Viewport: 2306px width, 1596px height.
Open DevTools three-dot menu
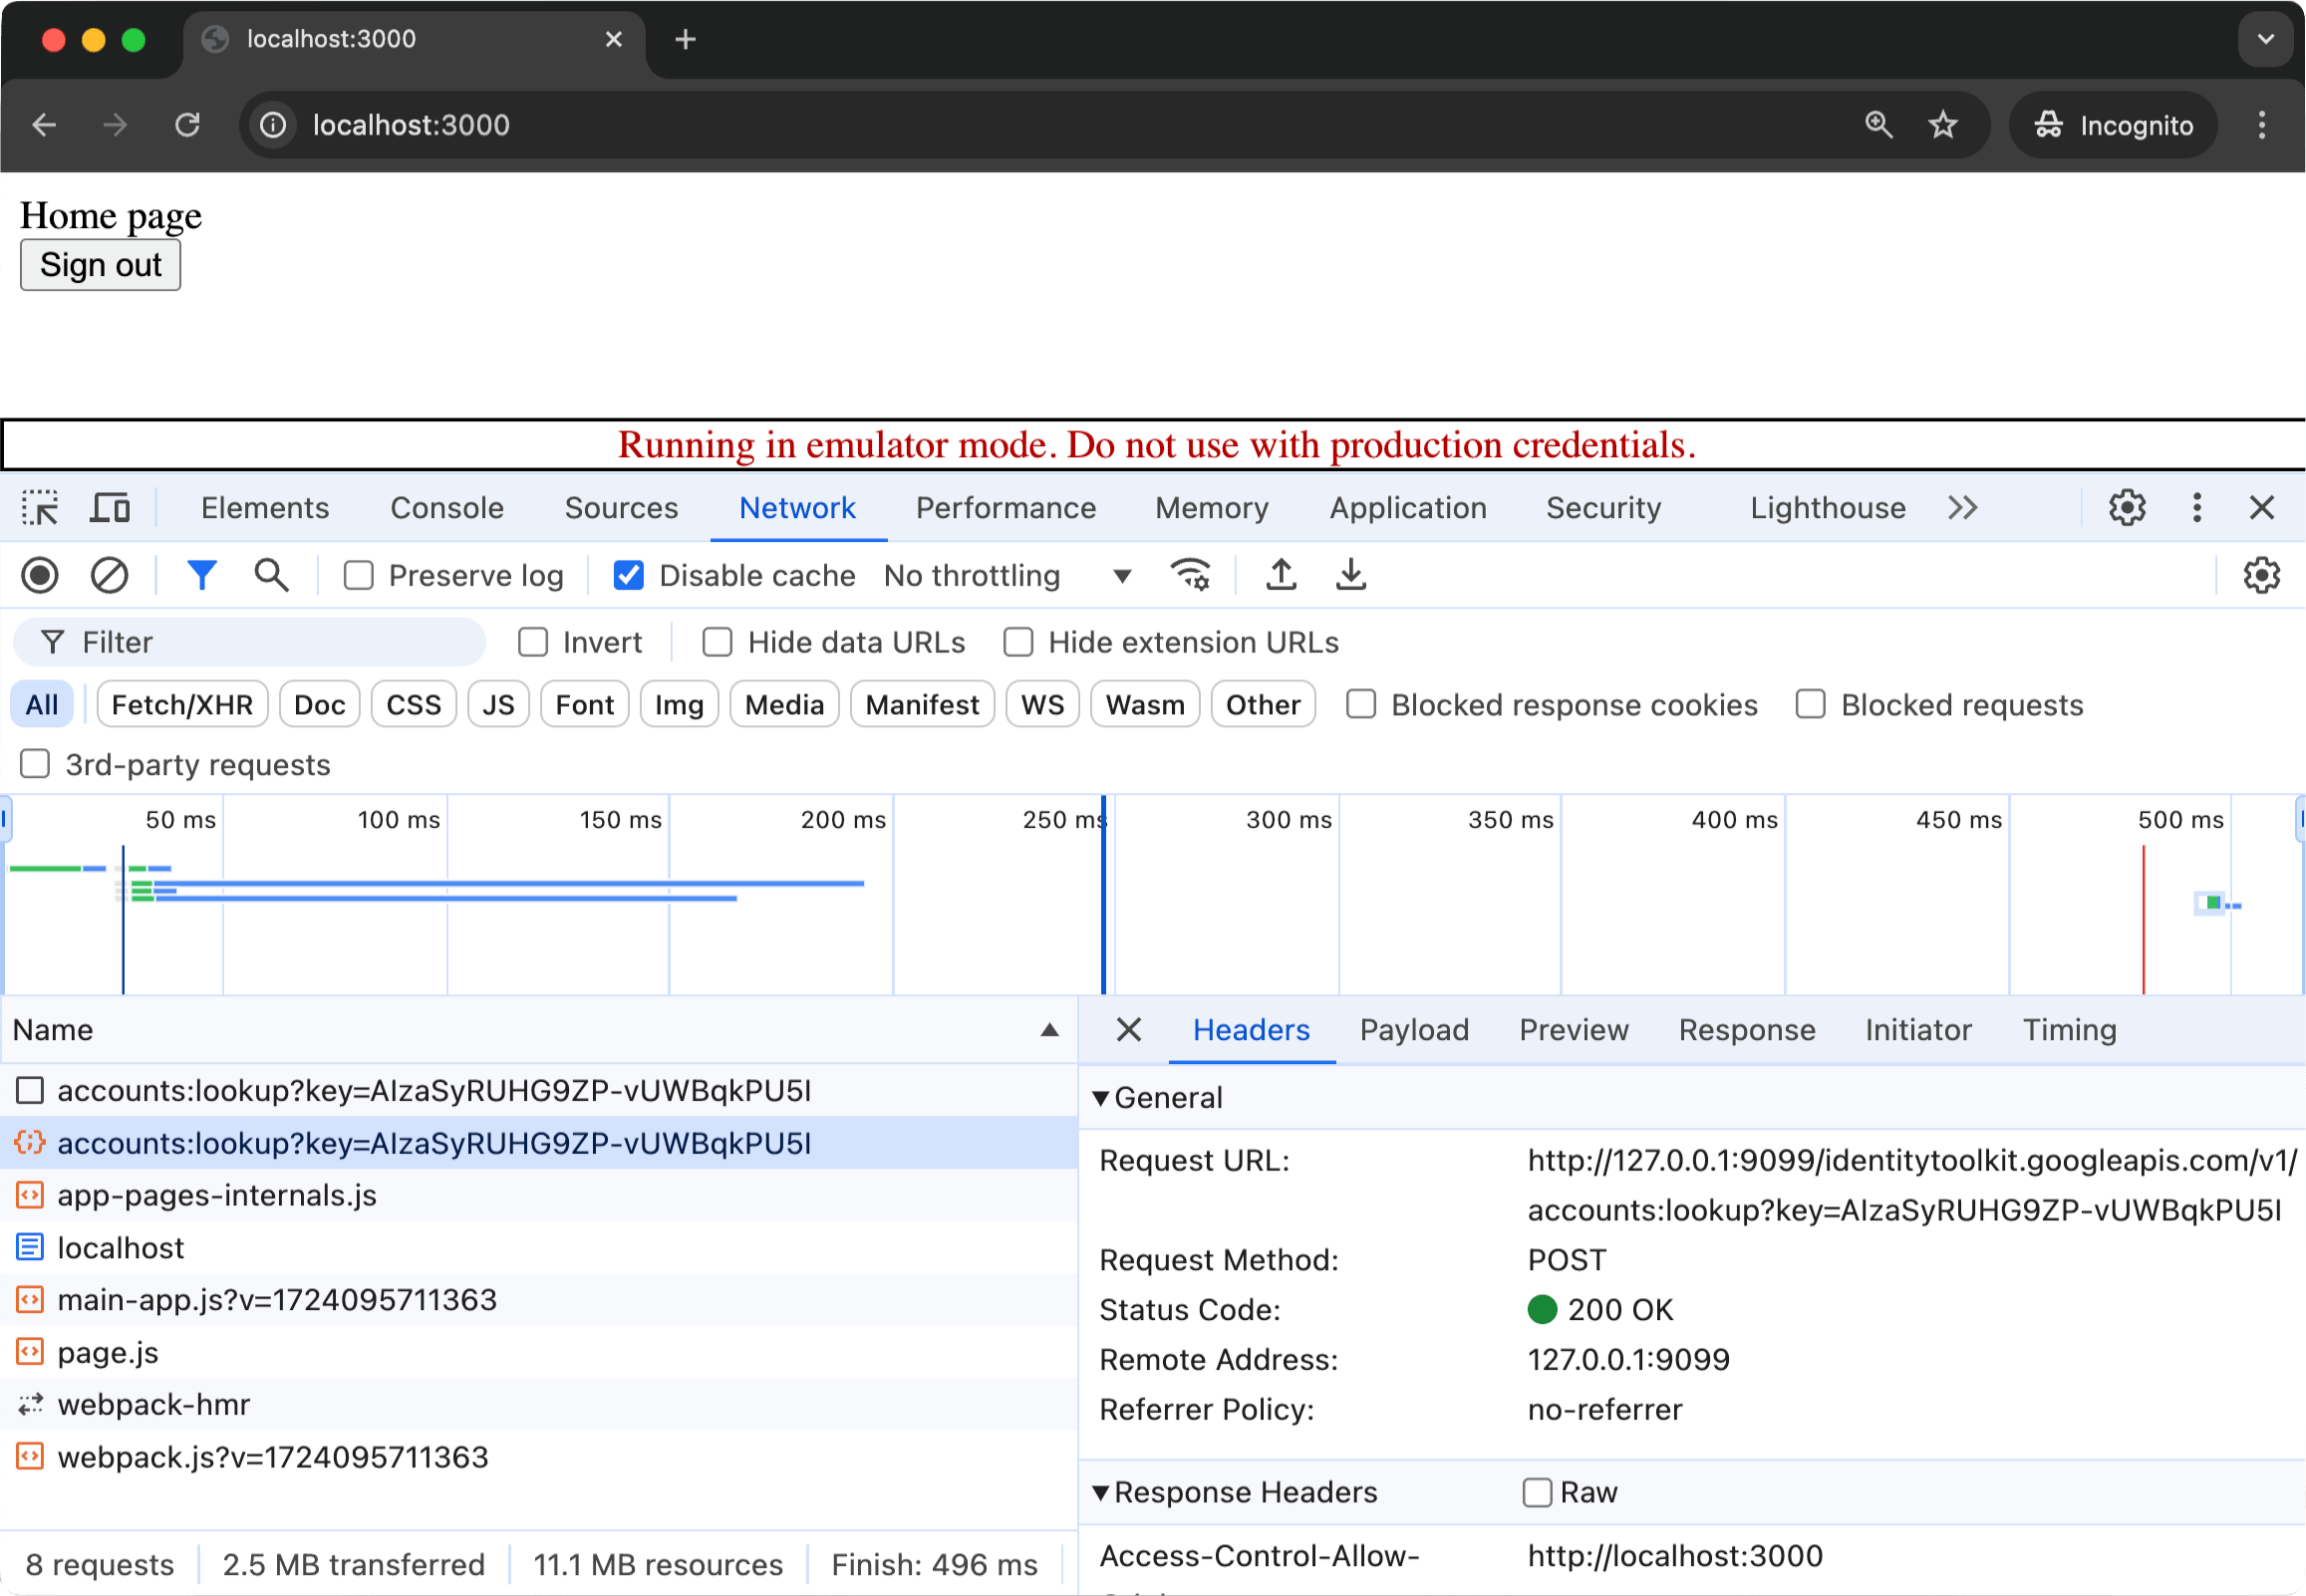(x=2197, y=508)
